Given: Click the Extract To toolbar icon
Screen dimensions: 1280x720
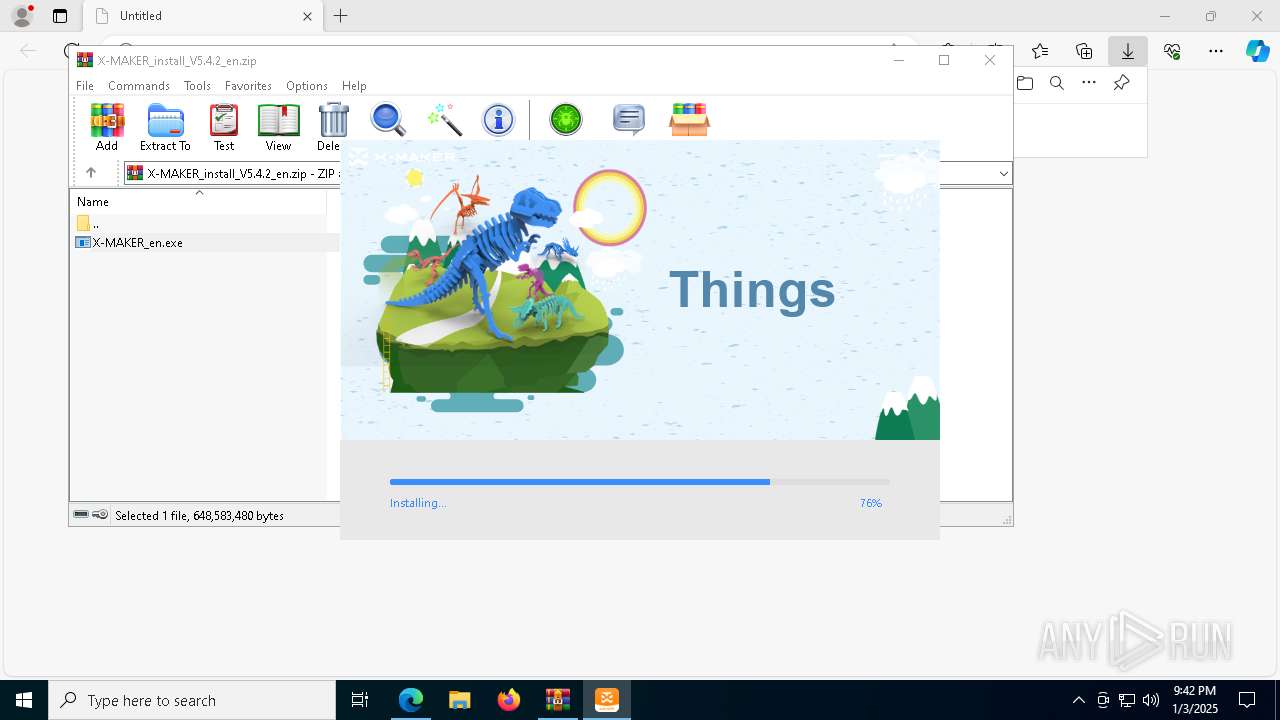Looking at the screenshot, I should (x=165, y=127).
